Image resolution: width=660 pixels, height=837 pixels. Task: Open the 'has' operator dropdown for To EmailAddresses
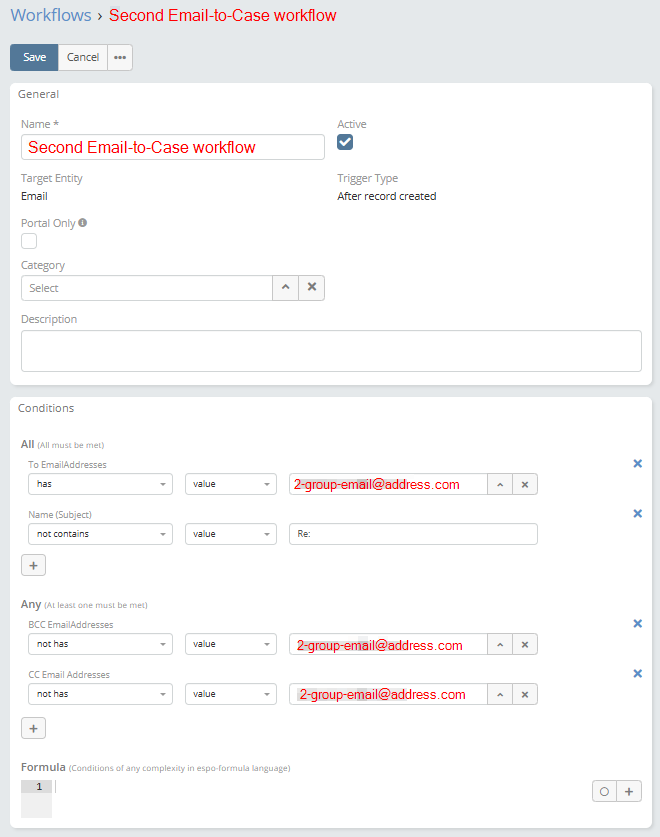[100, 484]
